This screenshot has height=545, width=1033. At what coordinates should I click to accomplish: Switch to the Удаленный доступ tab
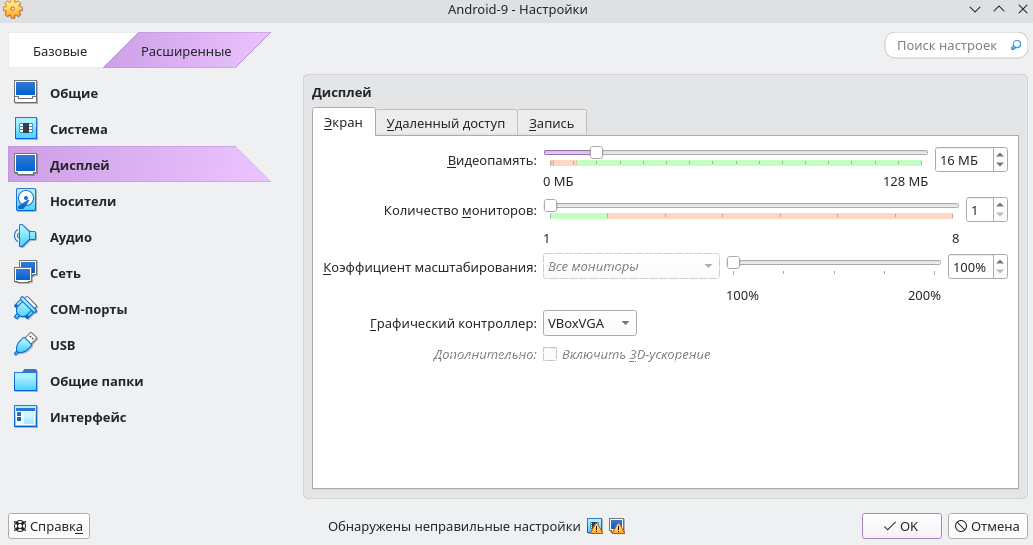446,123
